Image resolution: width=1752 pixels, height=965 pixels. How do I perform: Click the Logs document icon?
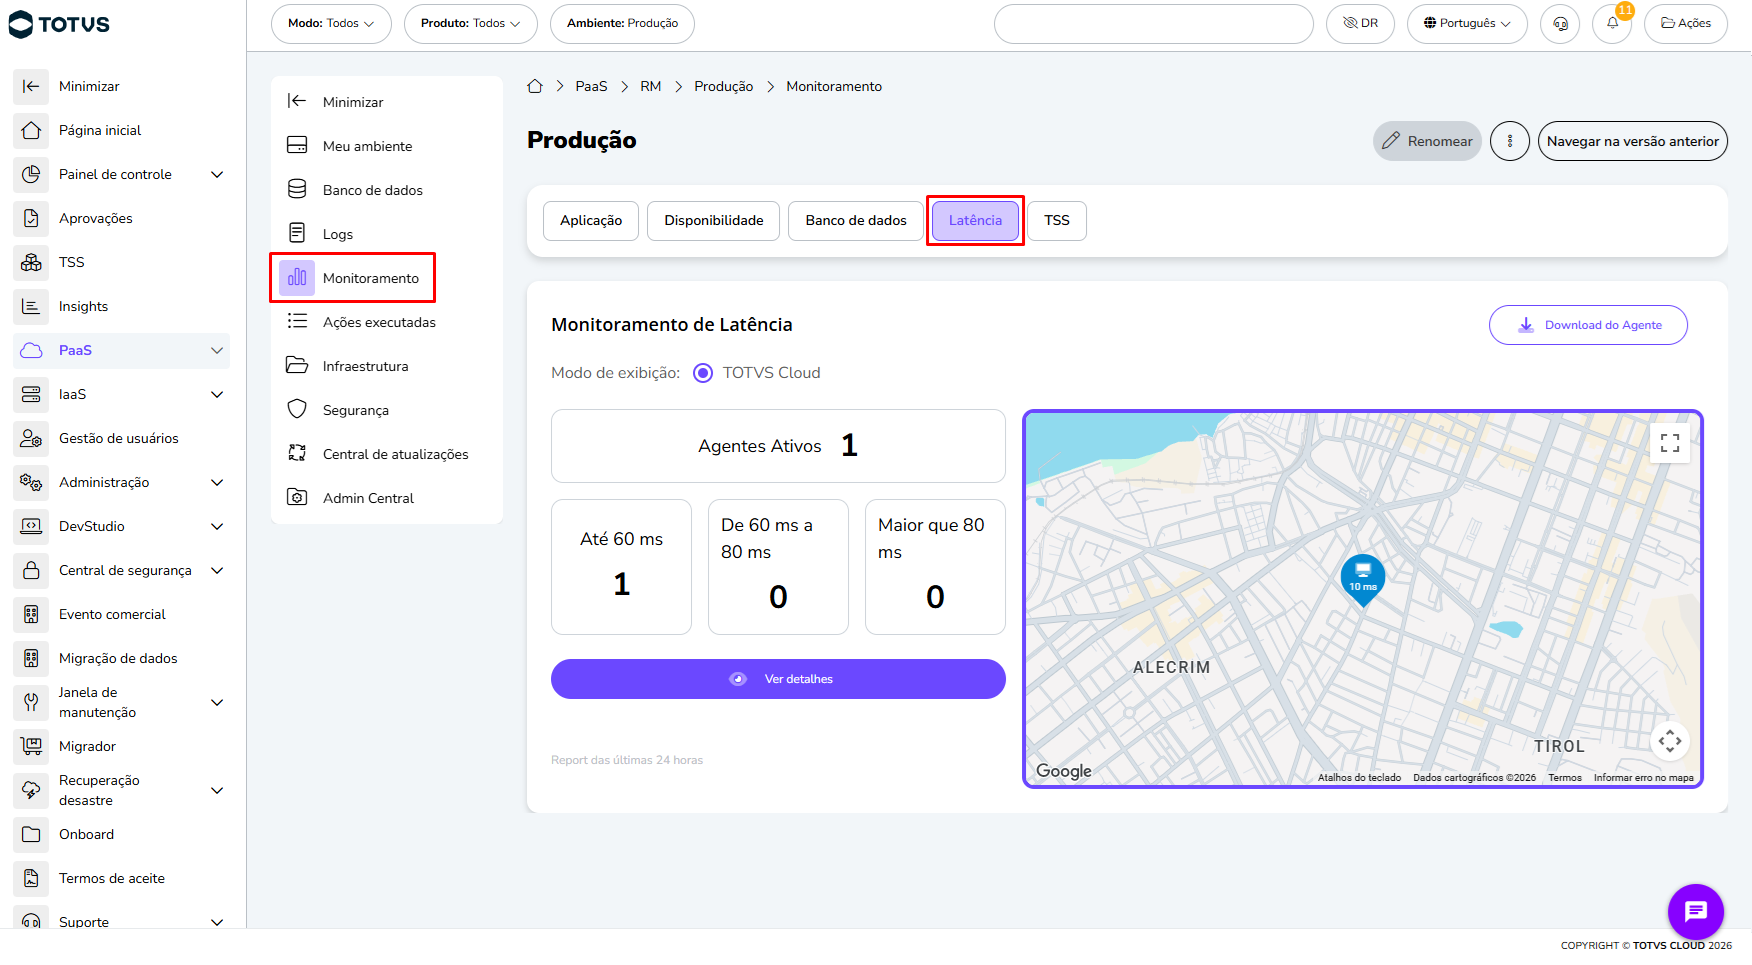click(x=297, y=234)
